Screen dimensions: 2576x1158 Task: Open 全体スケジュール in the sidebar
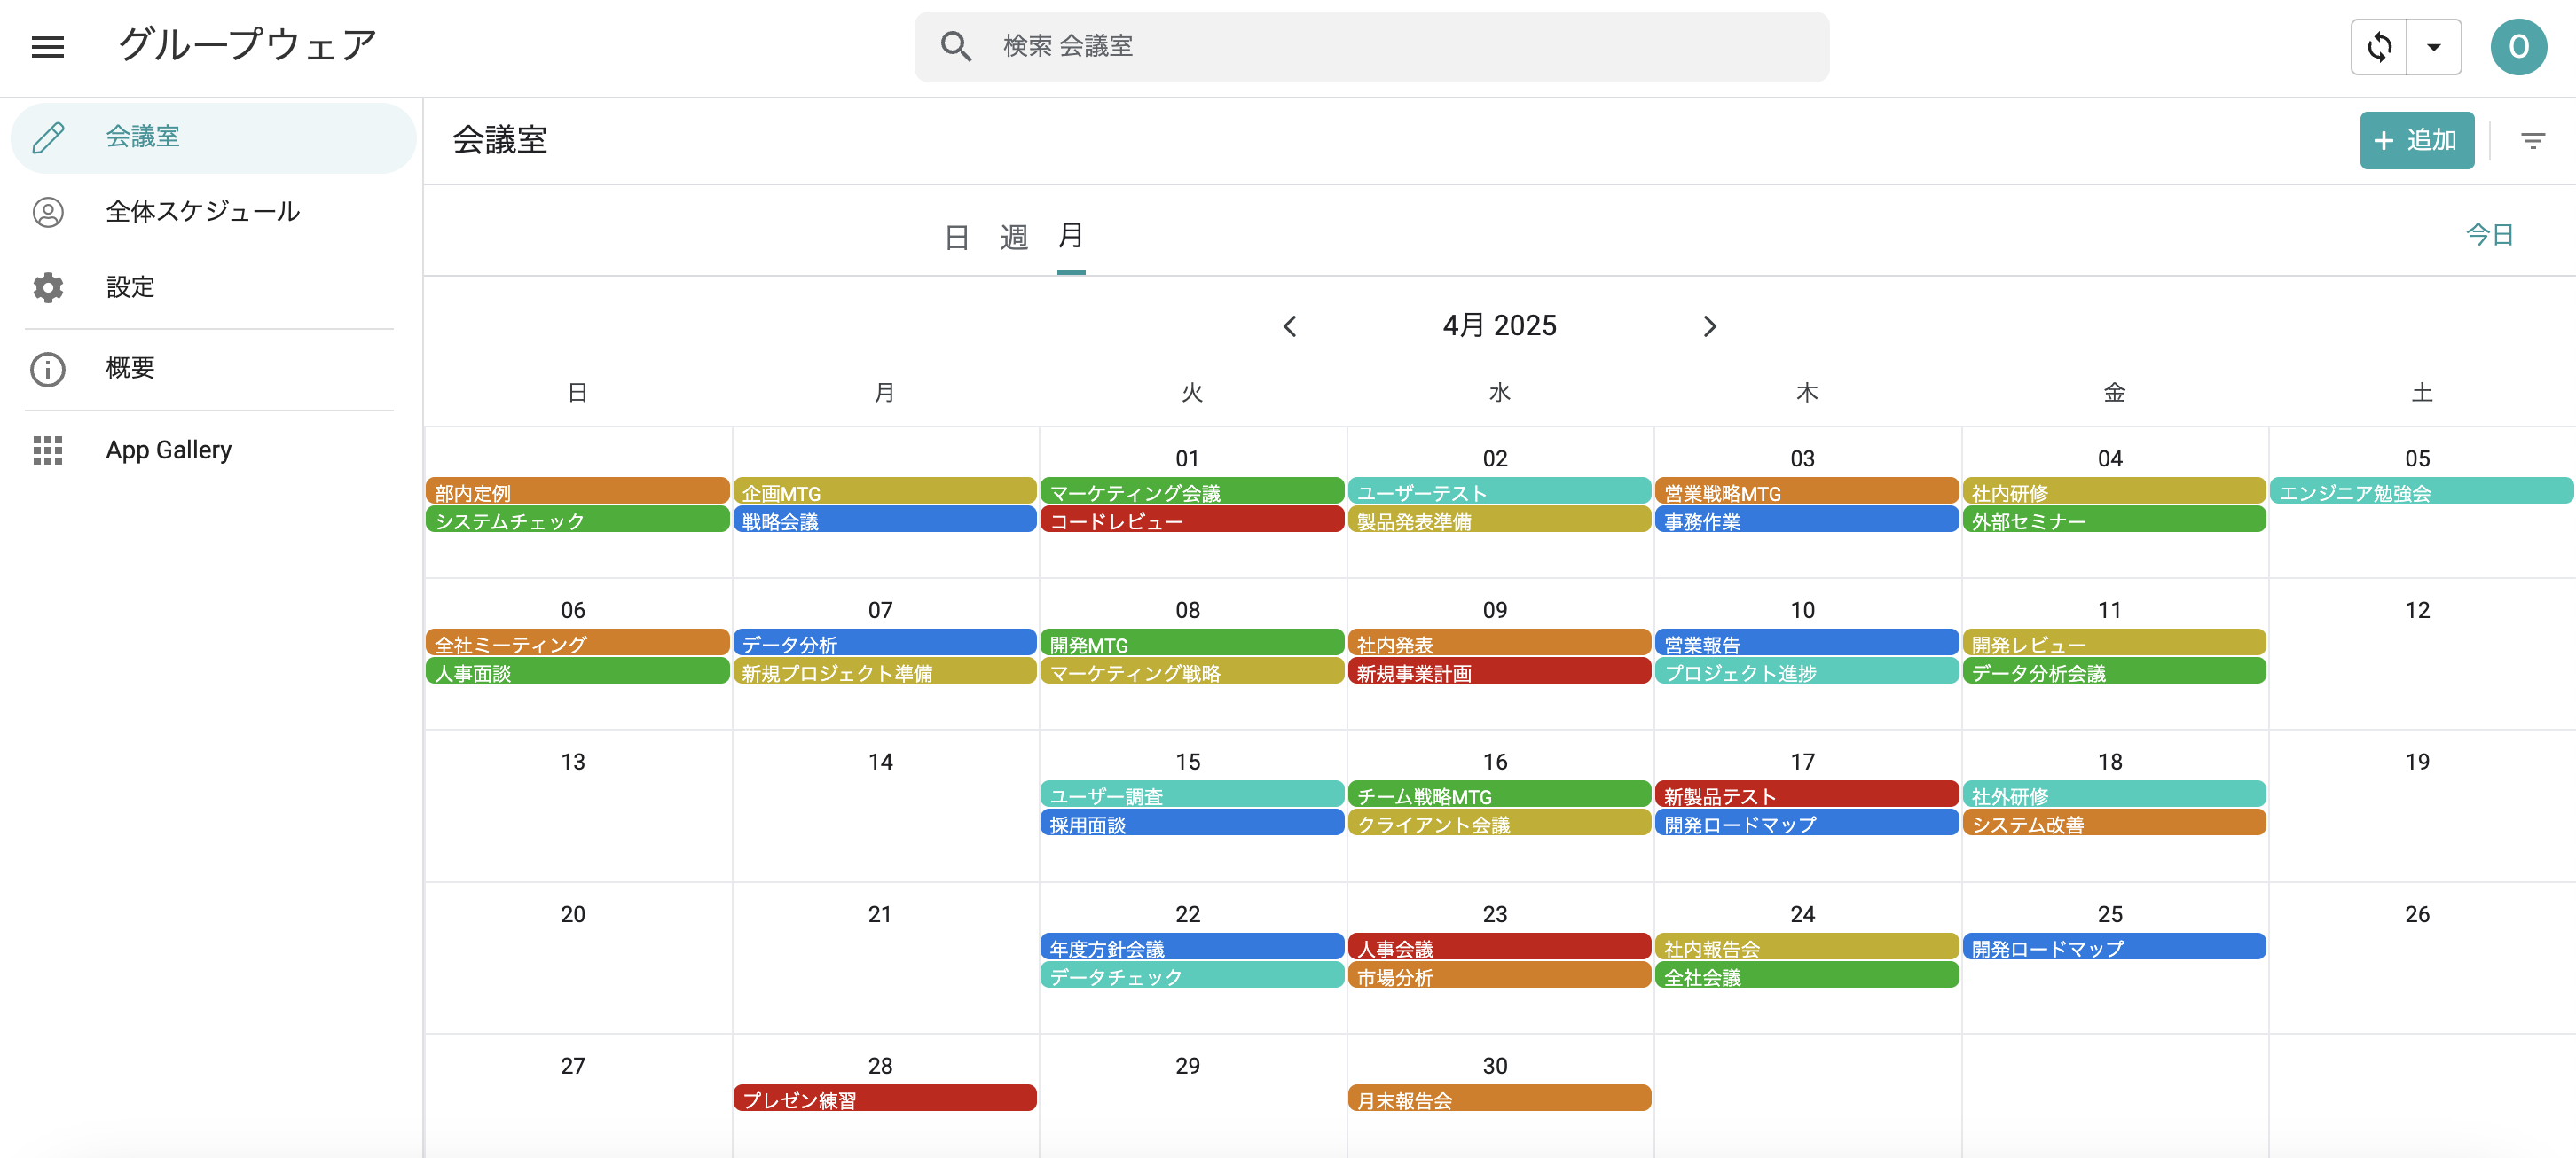(x=213, y=212)
